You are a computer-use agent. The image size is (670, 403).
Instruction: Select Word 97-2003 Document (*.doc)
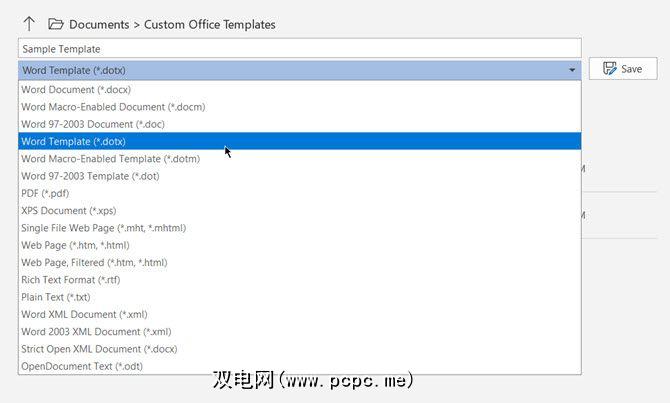point(93,124)
